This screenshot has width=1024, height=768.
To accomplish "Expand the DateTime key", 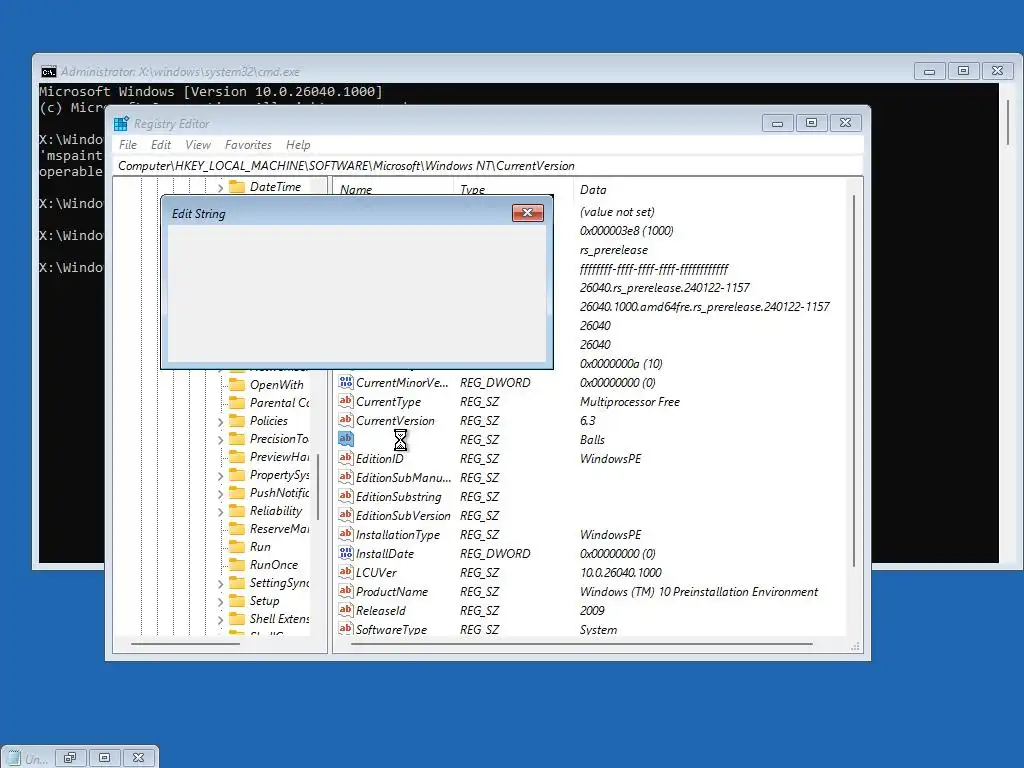I will pos(220,187).
